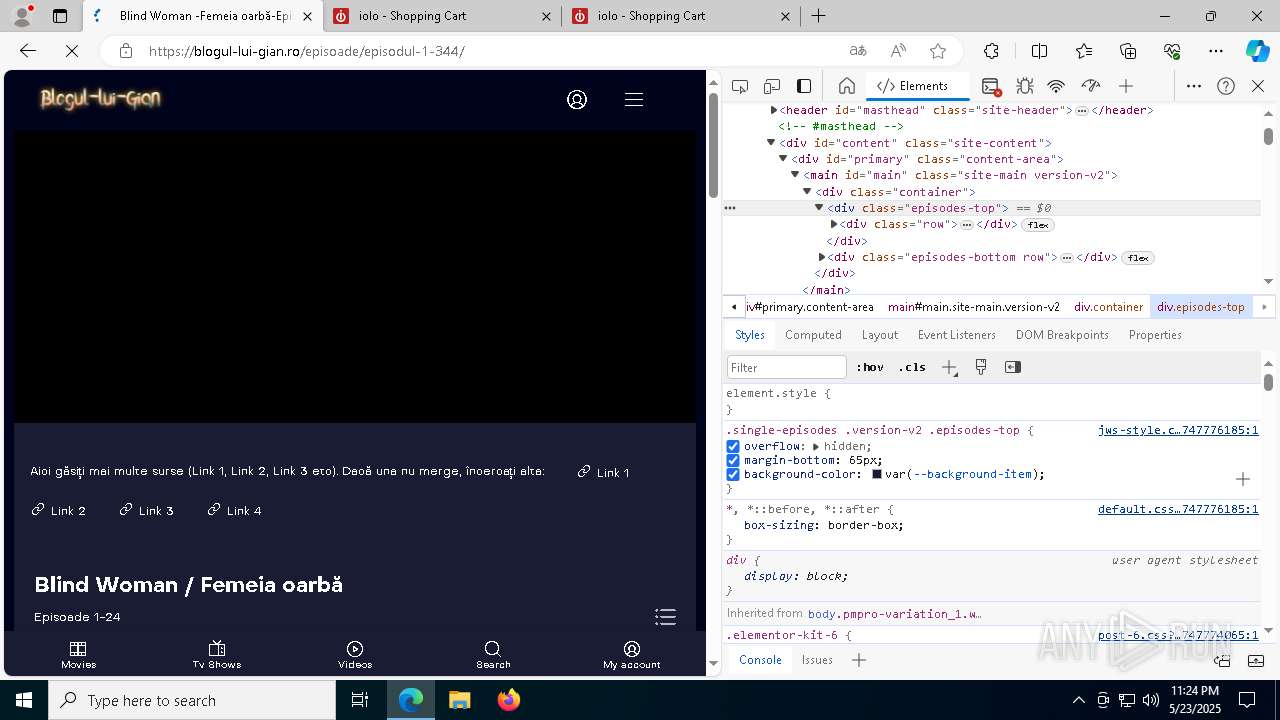
Task: Toggle computed styles sidebar icon
Action: (1013, 367)
